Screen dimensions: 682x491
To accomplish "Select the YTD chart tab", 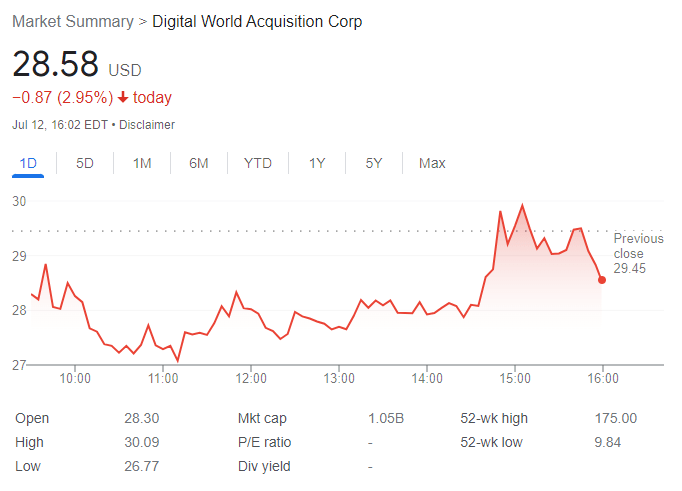I will tap(258, 163).
